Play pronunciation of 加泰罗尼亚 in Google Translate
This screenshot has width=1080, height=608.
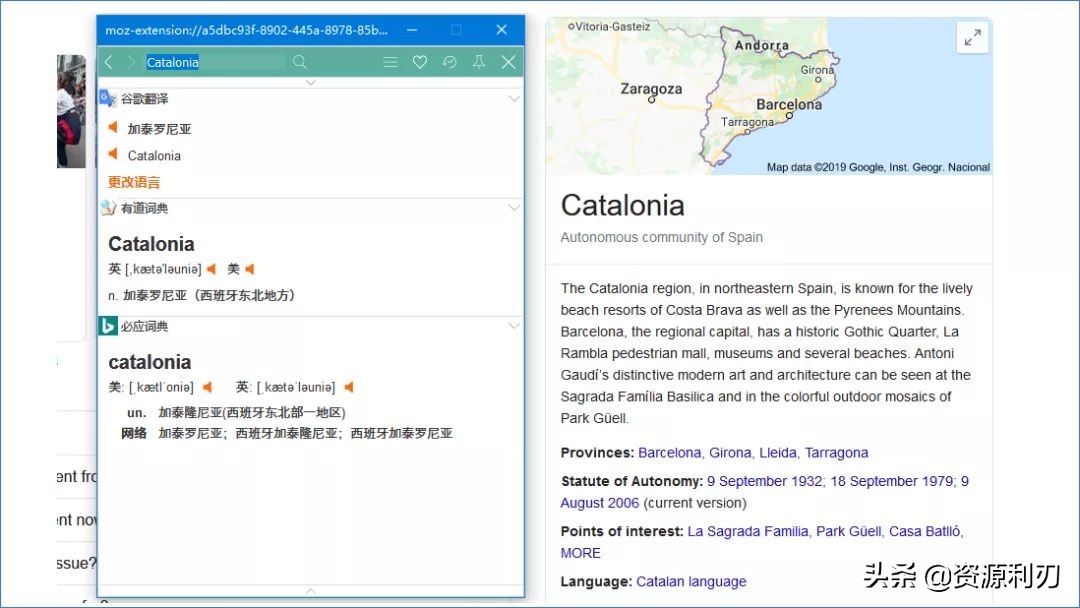pos(113,127)
